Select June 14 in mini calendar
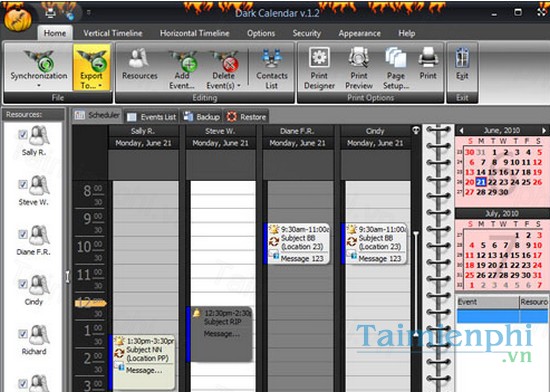 point(481,172)
